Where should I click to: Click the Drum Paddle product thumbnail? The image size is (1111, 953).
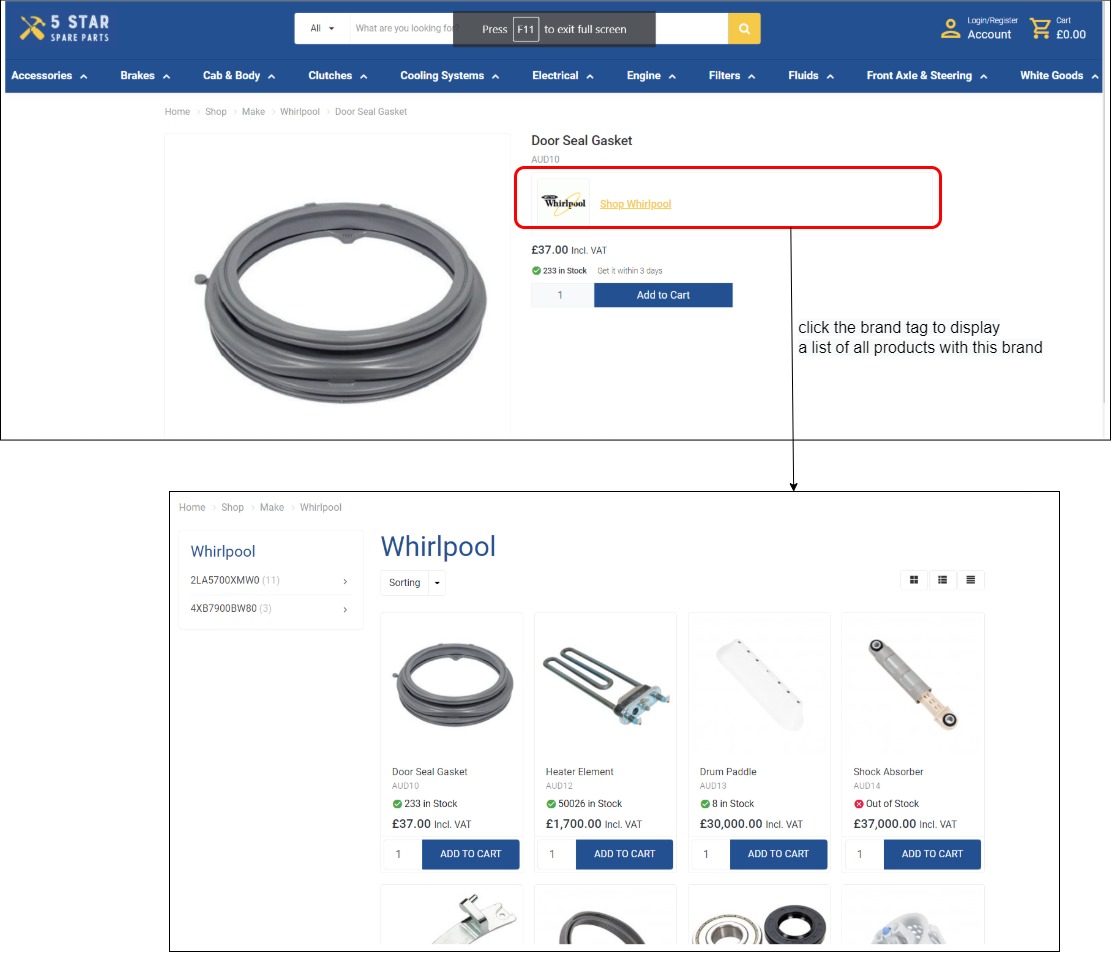coord(759,685)
